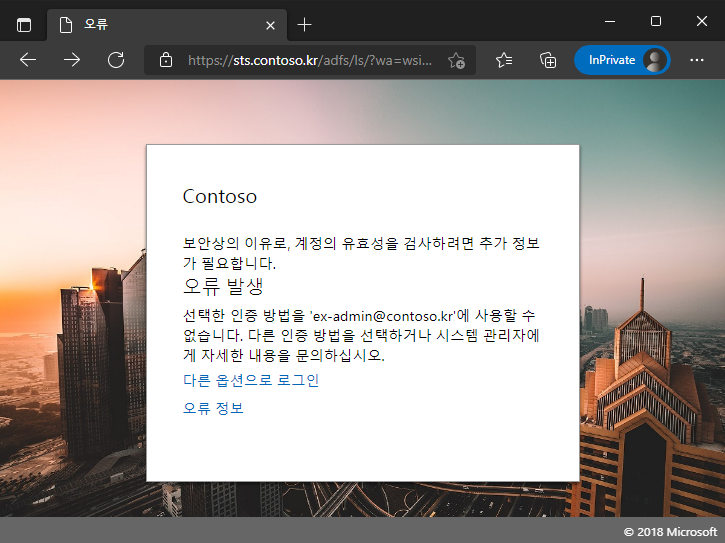Go forward to next page

[72, 60]
